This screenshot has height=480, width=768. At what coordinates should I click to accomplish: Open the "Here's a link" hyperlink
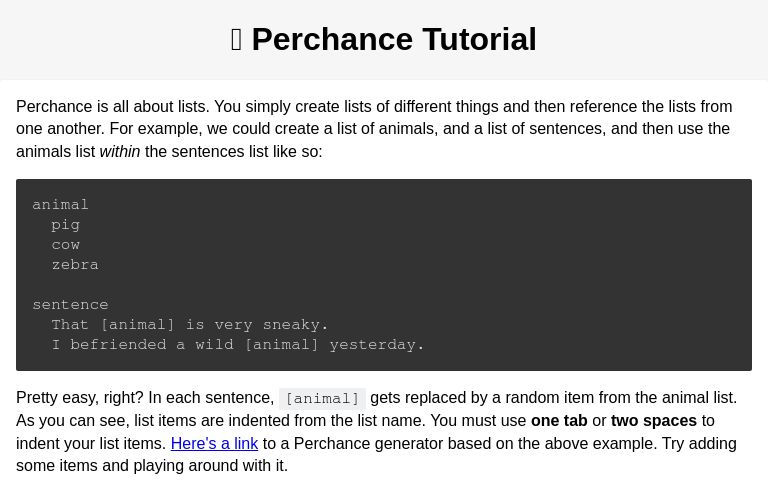coord(214,443)
